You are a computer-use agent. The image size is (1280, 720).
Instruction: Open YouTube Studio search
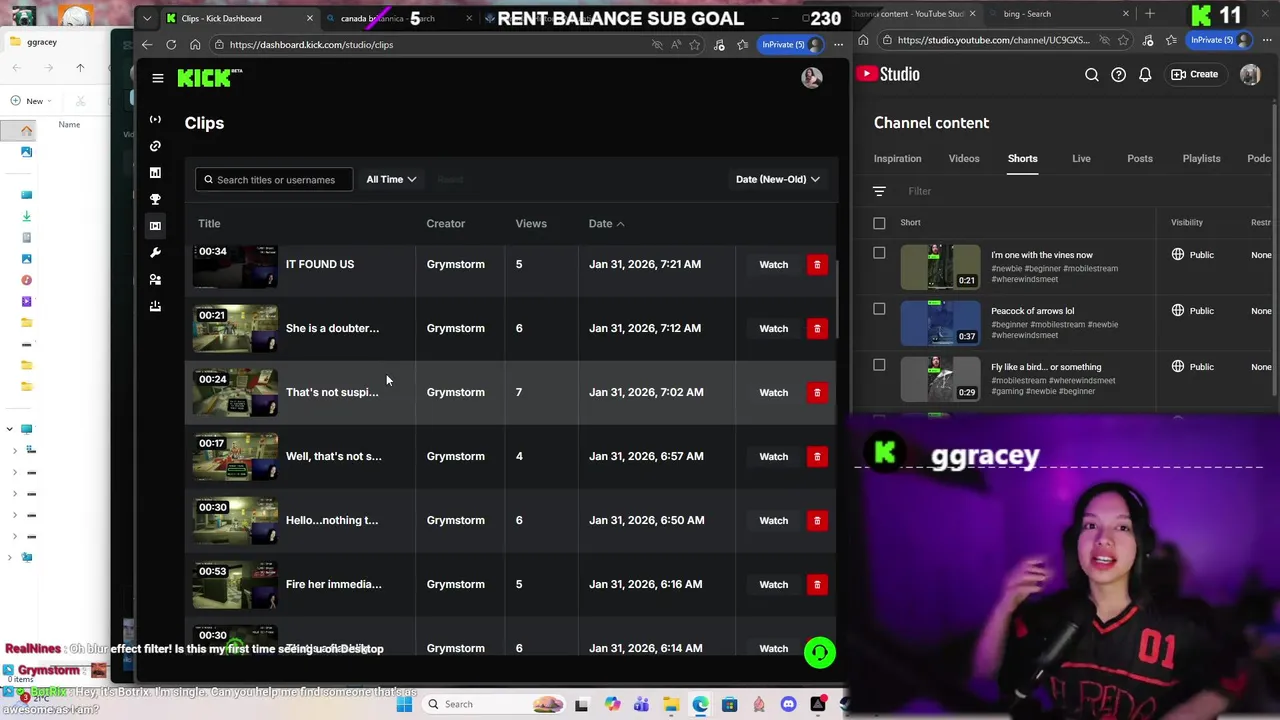coord(1092,74)
